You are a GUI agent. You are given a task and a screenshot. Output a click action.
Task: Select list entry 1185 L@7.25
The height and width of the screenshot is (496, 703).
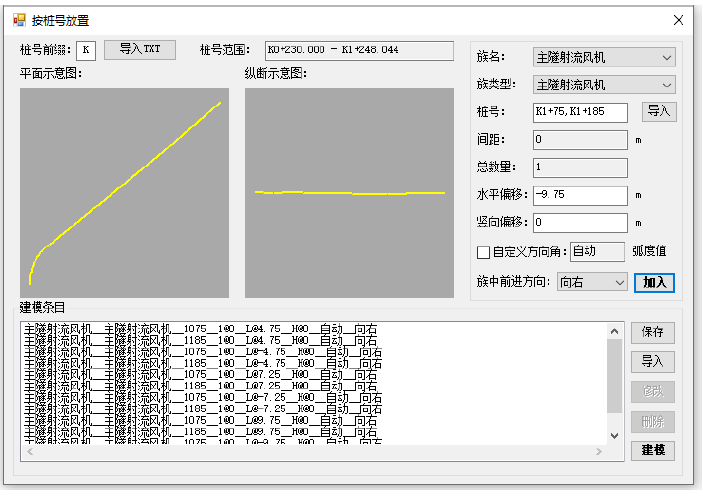tap(200, 386)
